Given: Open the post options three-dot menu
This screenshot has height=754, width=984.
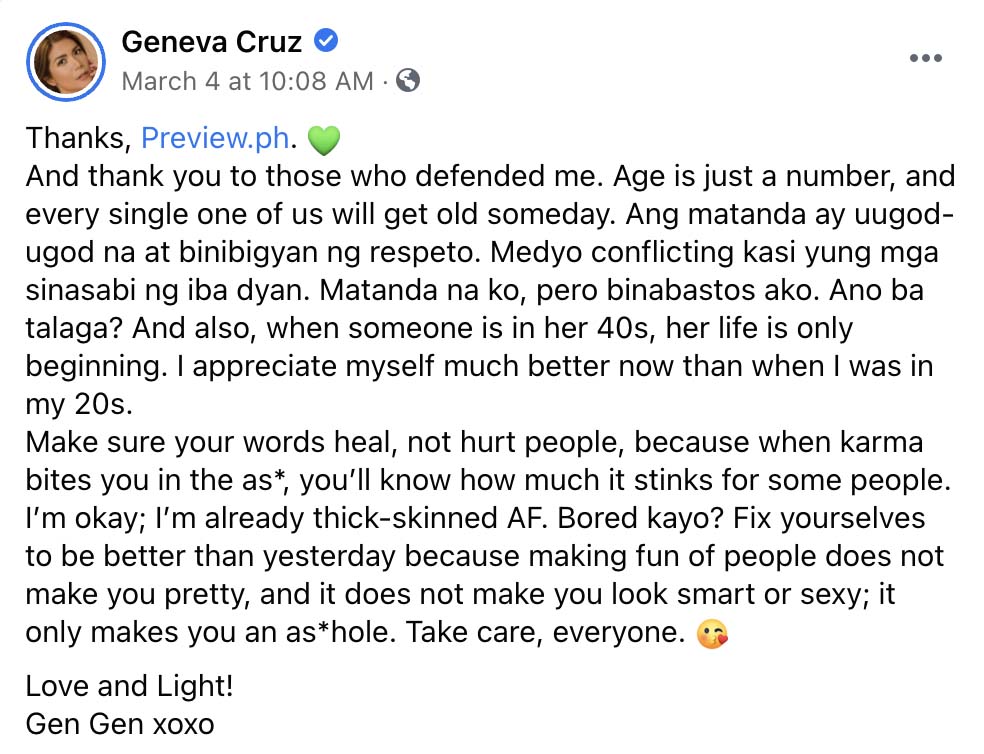Looking at the screenshot, I should [x=926, y=59].
